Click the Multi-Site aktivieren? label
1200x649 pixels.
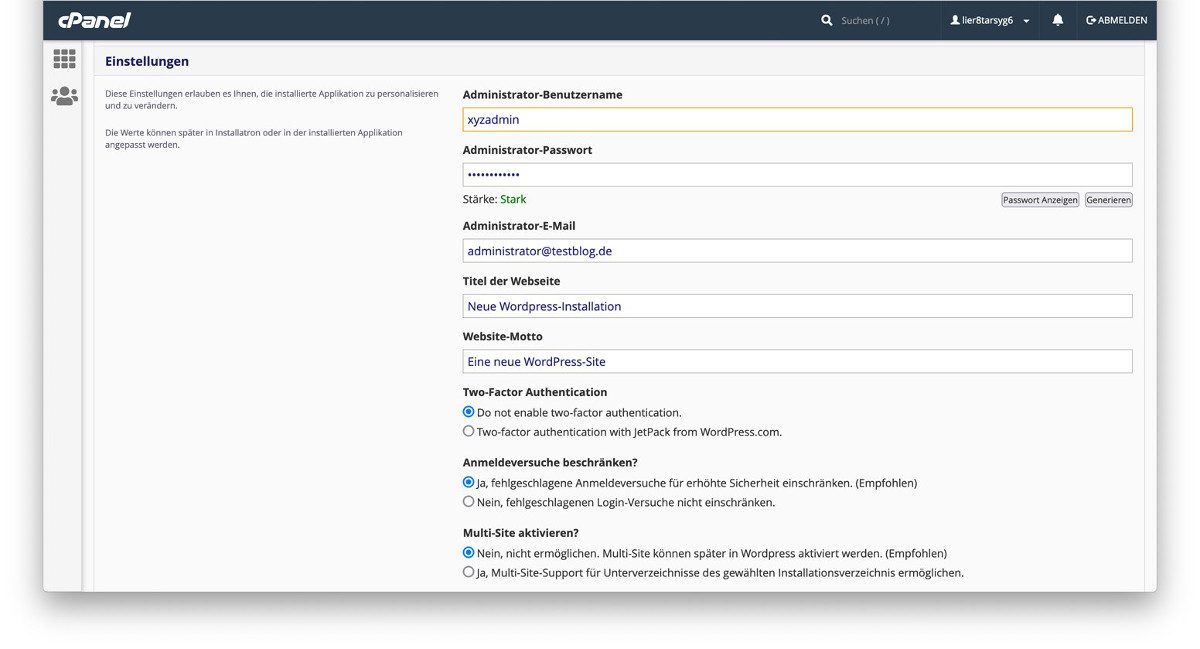click(x=521, y=533)
